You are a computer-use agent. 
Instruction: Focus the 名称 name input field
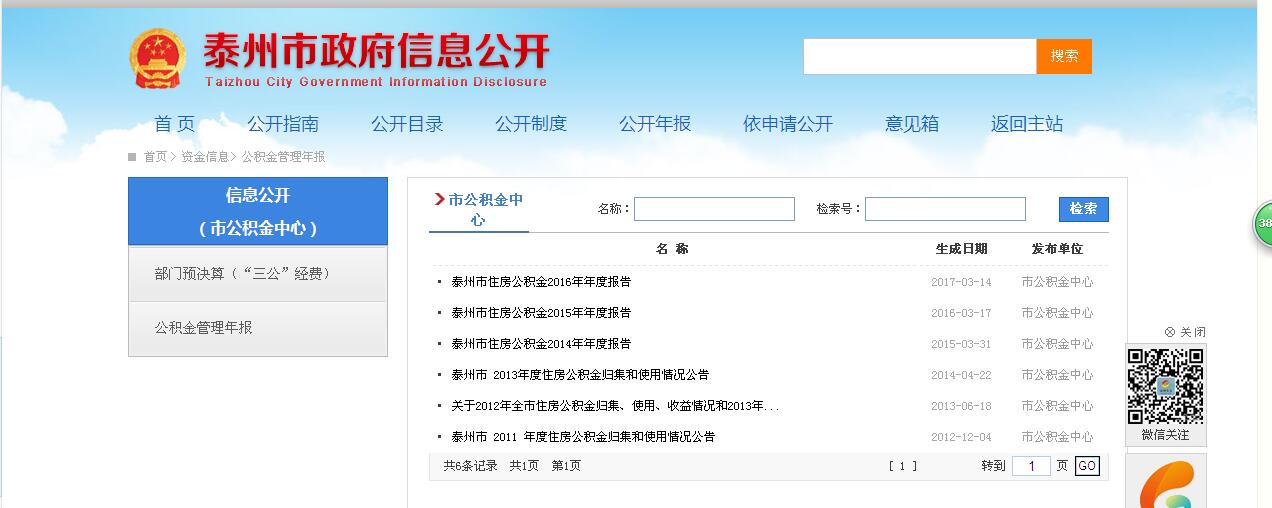(714, 209)
